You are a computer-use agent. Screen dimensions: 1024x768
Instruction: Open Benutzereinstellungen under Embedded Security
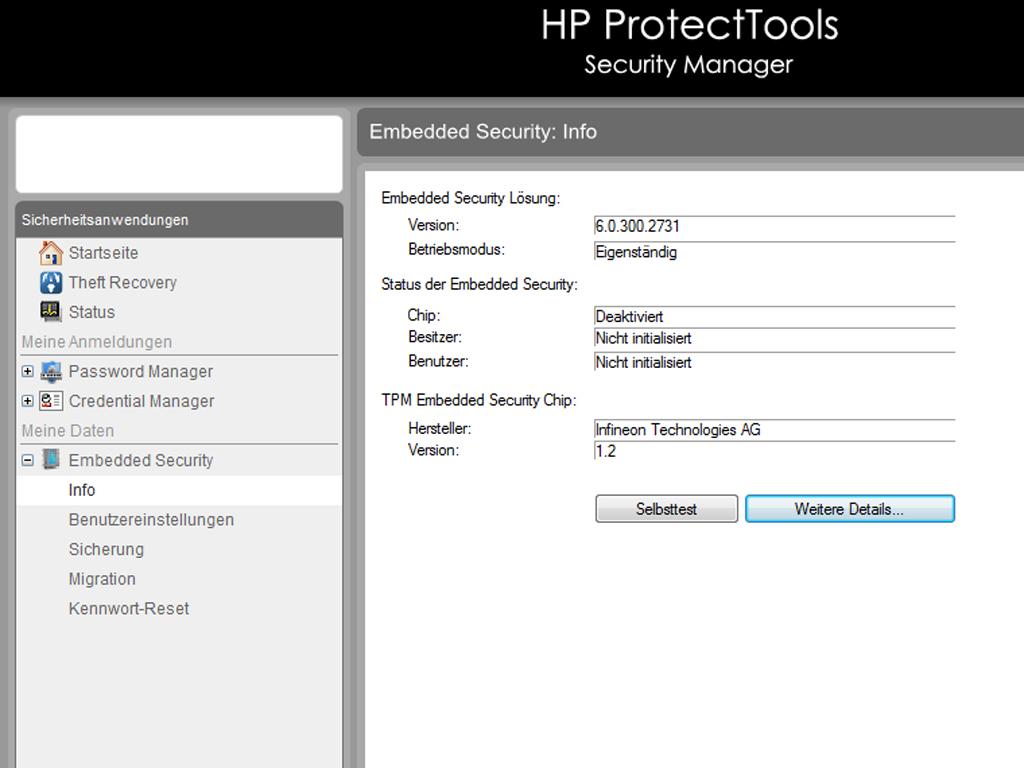click(151, 520)
